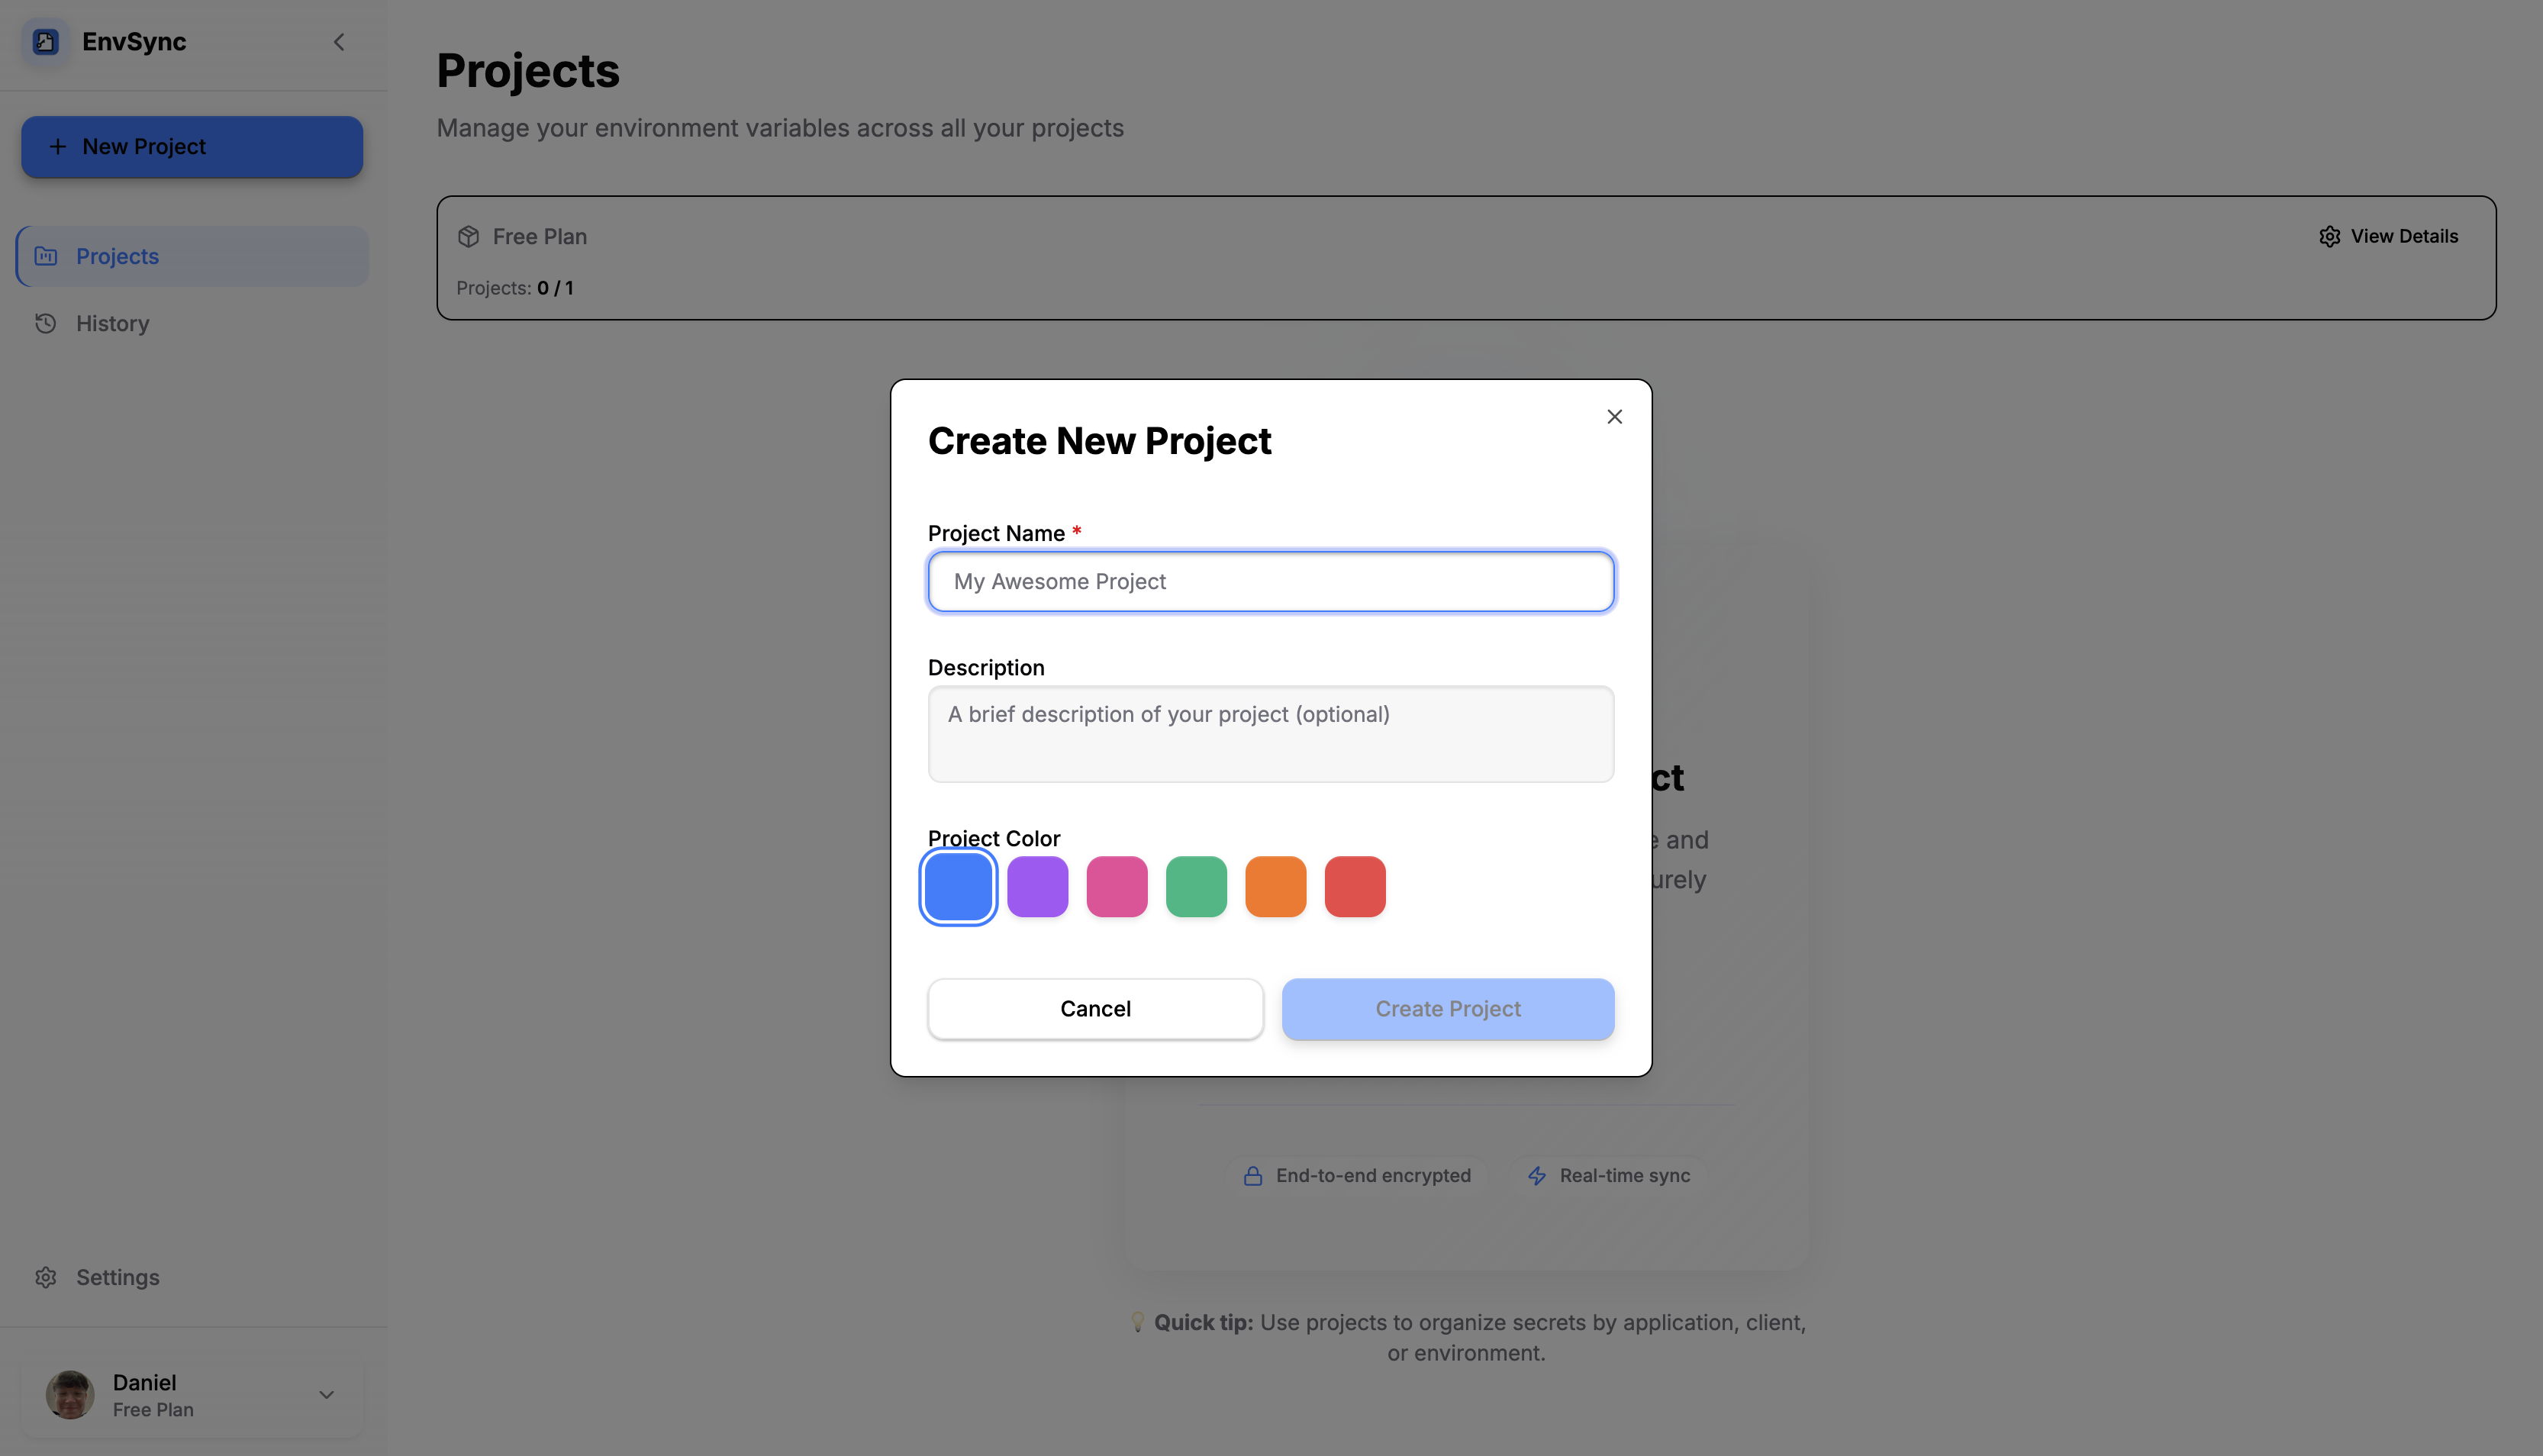Viewport: 2543px width, 1456px height.
Task: Choose the pink project color
Action: 1116,886
